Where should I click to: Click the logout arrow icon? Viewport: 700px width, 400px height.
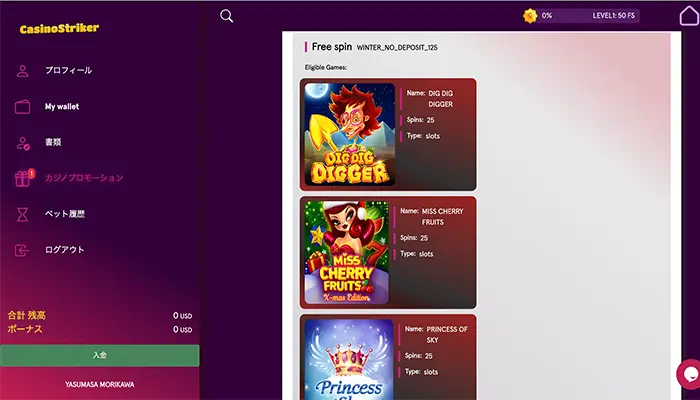point(22,250)
